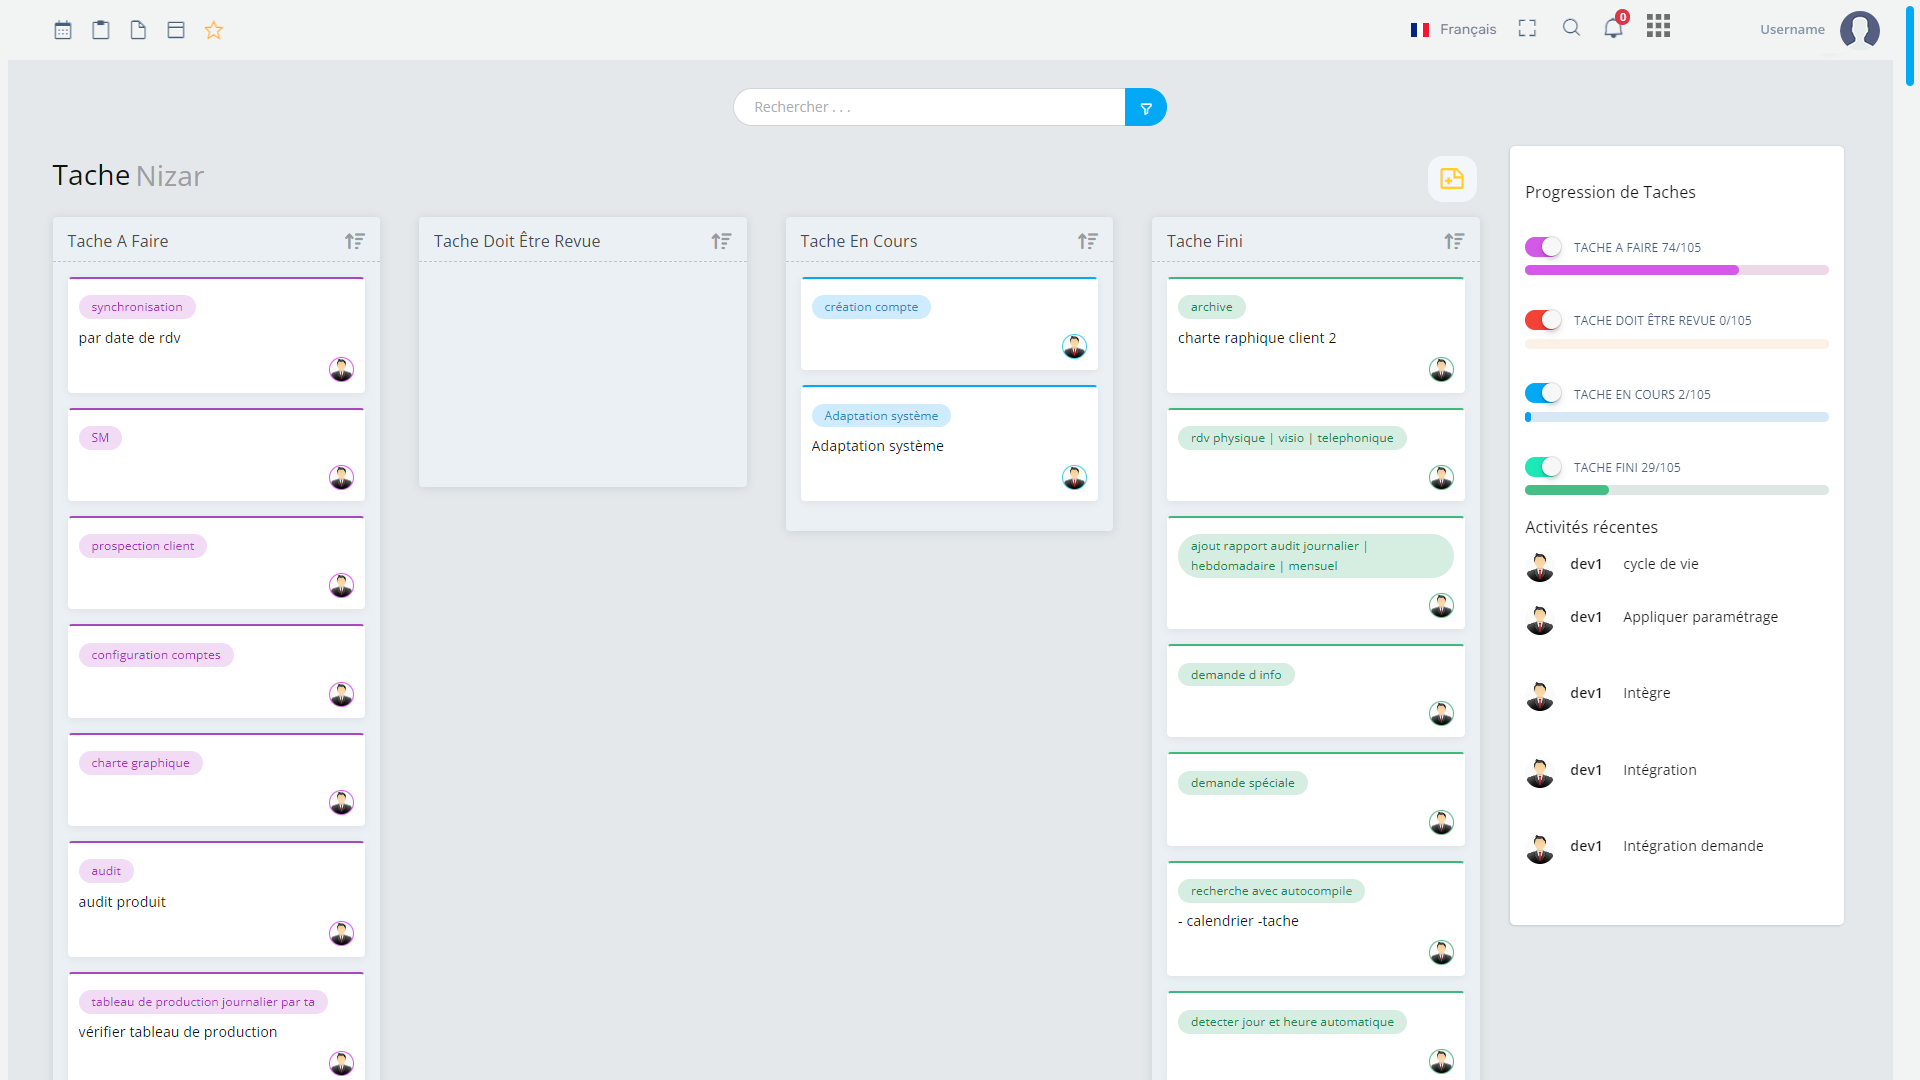Image resolution: width=1920 pixels, height=1080 pixels.
Task: Select the Intègre activity entry
Action: click(1646, 693)
